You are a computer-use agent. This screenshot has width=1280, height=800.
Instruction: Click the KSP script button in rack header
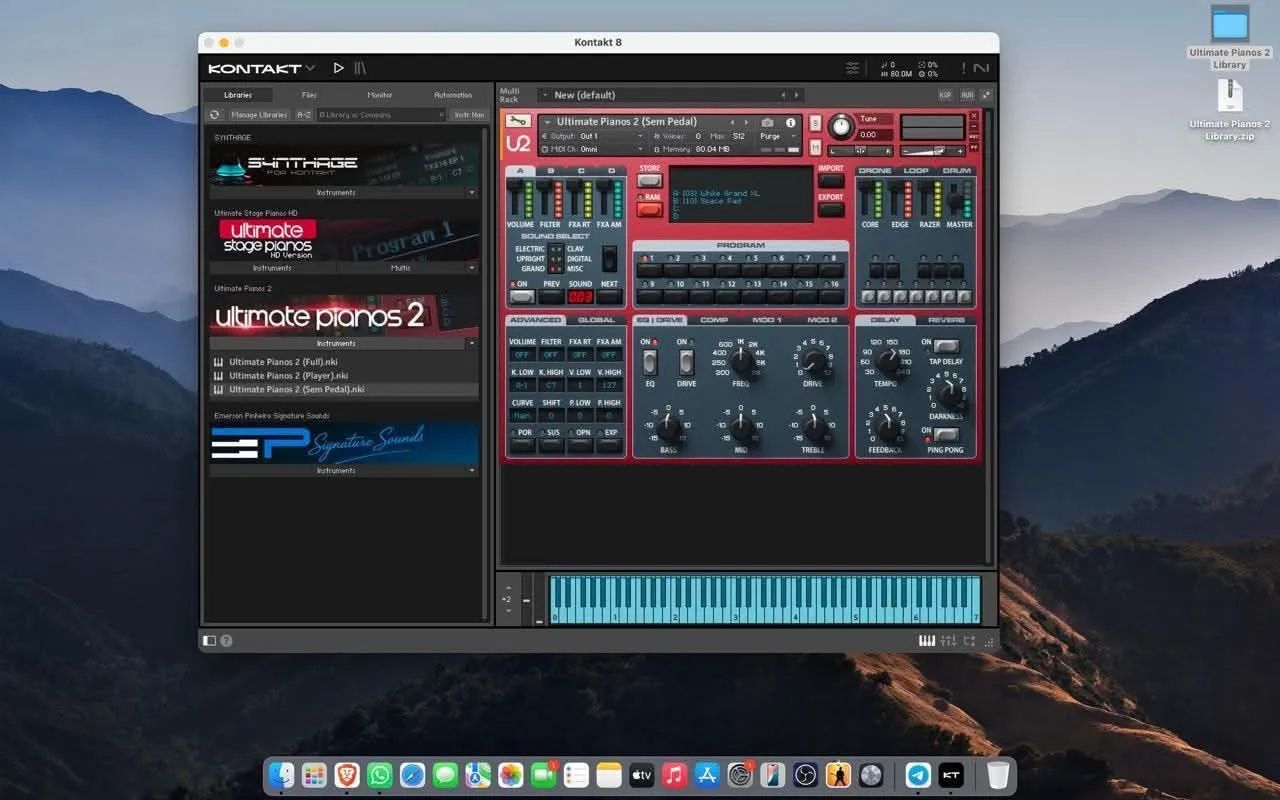[945, 95]
